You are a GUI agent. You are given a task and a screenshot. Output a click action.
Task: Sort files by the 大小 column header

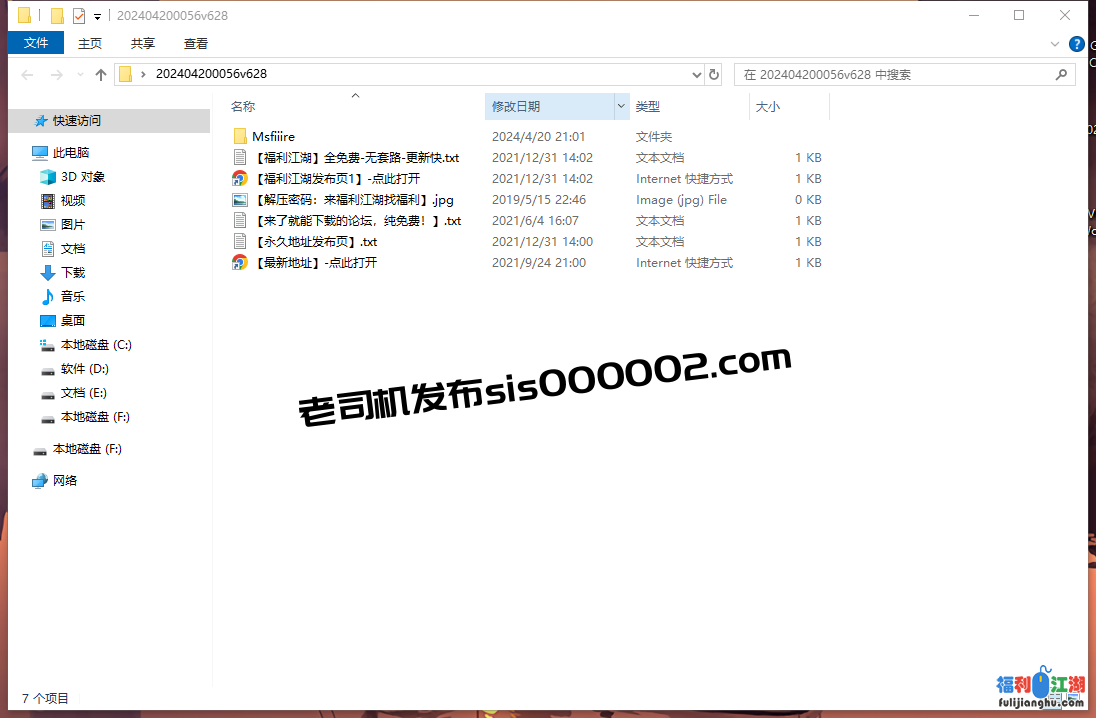767,106
